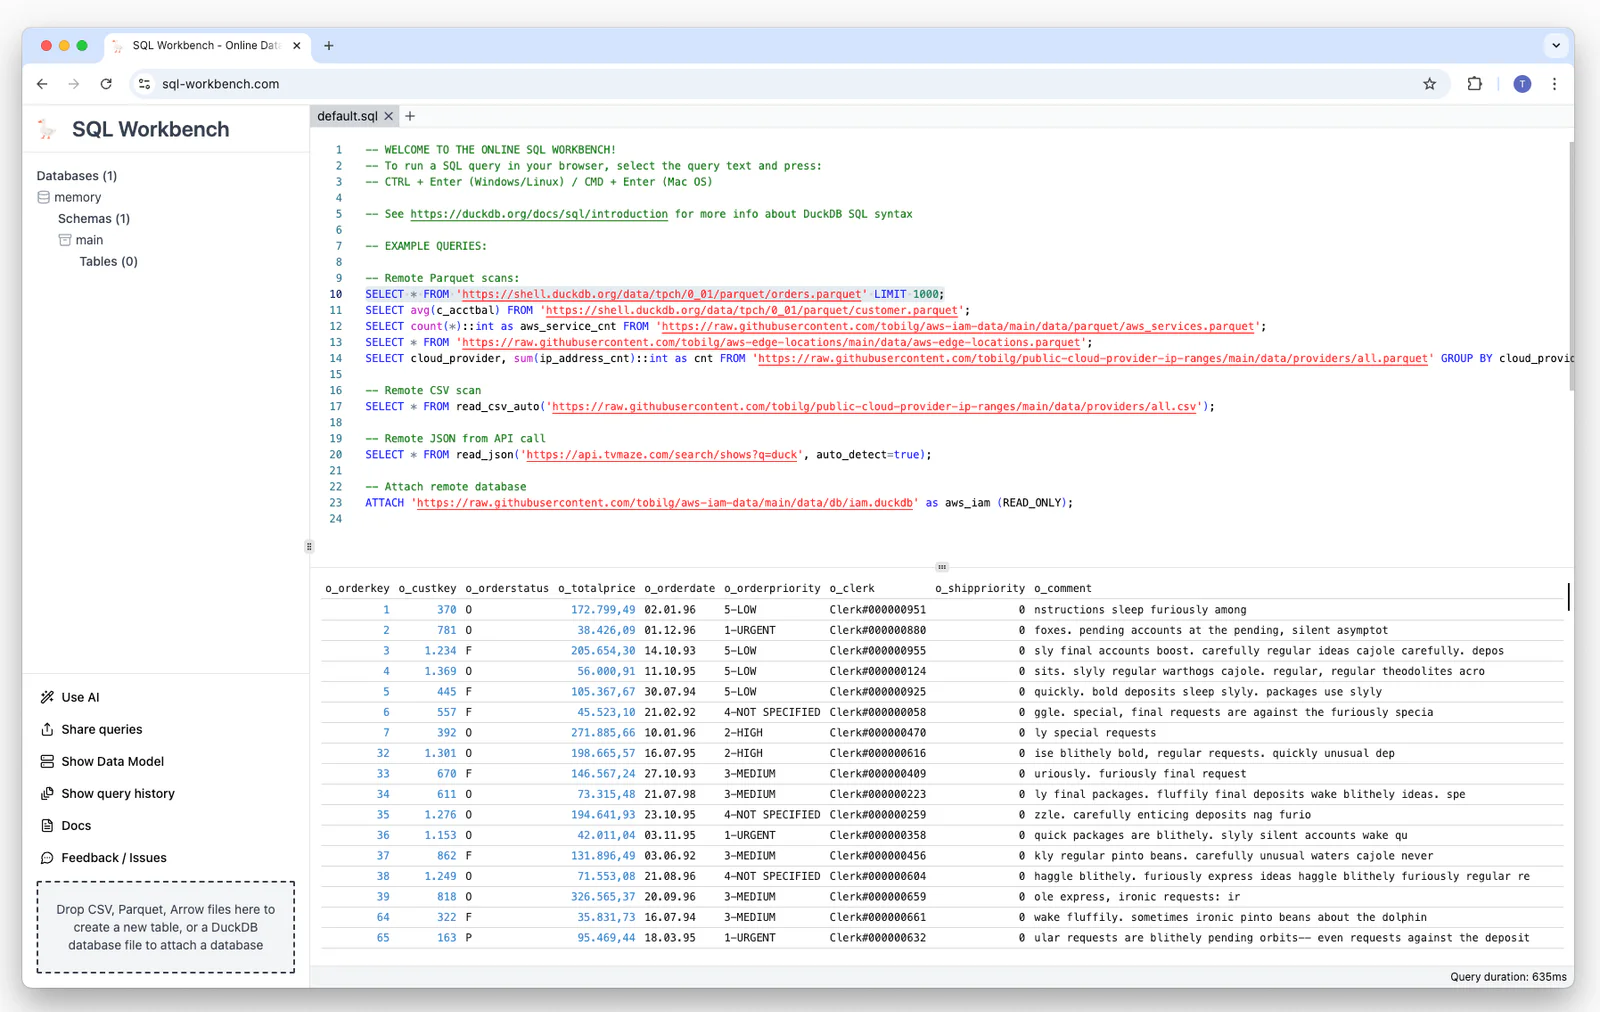Viewport: 1600px width, 1012px height.
Task: Click the Share queries upload icon
Action: click(x=47, y=729)
